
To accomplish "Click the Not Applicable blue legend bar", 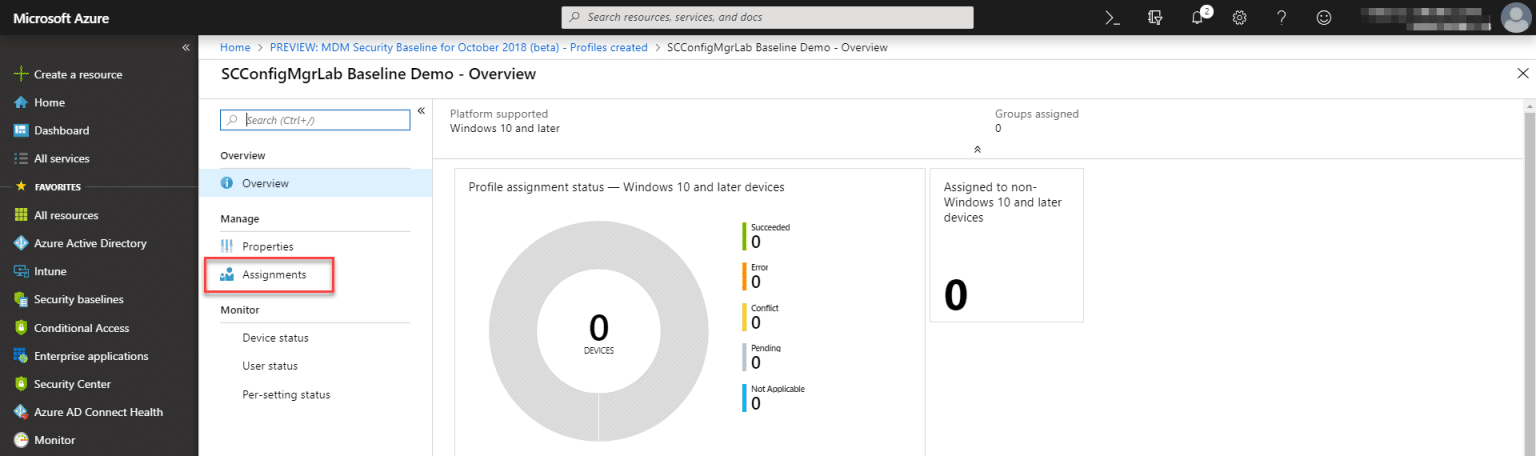I will coord(745,398).
